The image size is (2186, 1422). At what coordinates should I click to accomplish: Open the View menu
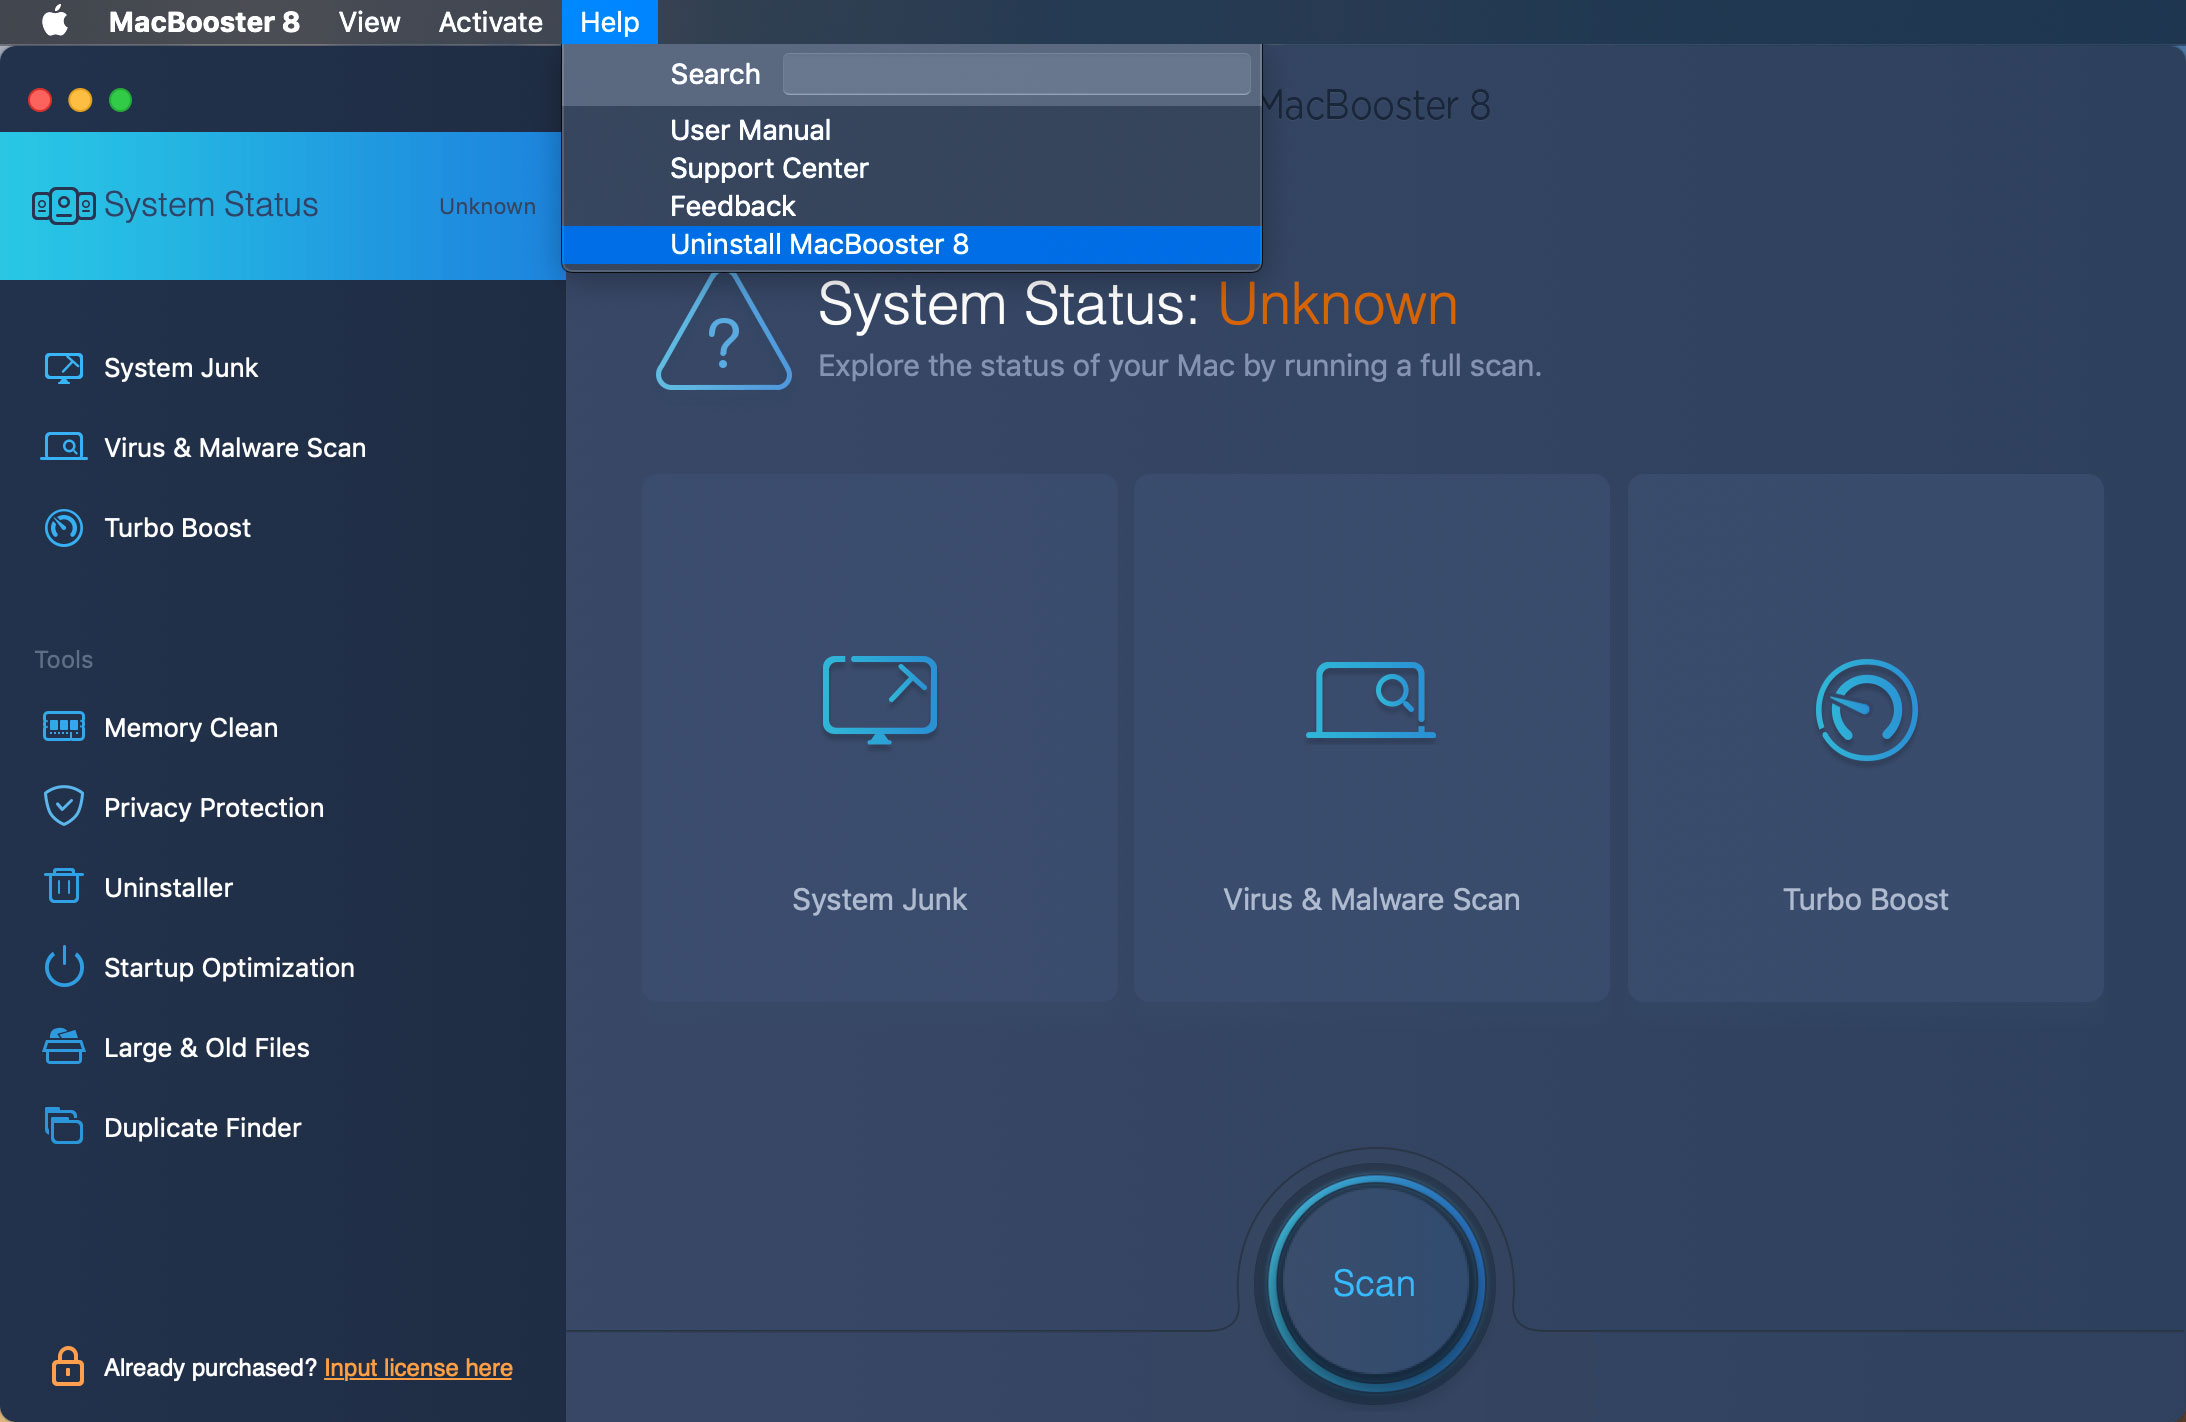coord(369,22)
